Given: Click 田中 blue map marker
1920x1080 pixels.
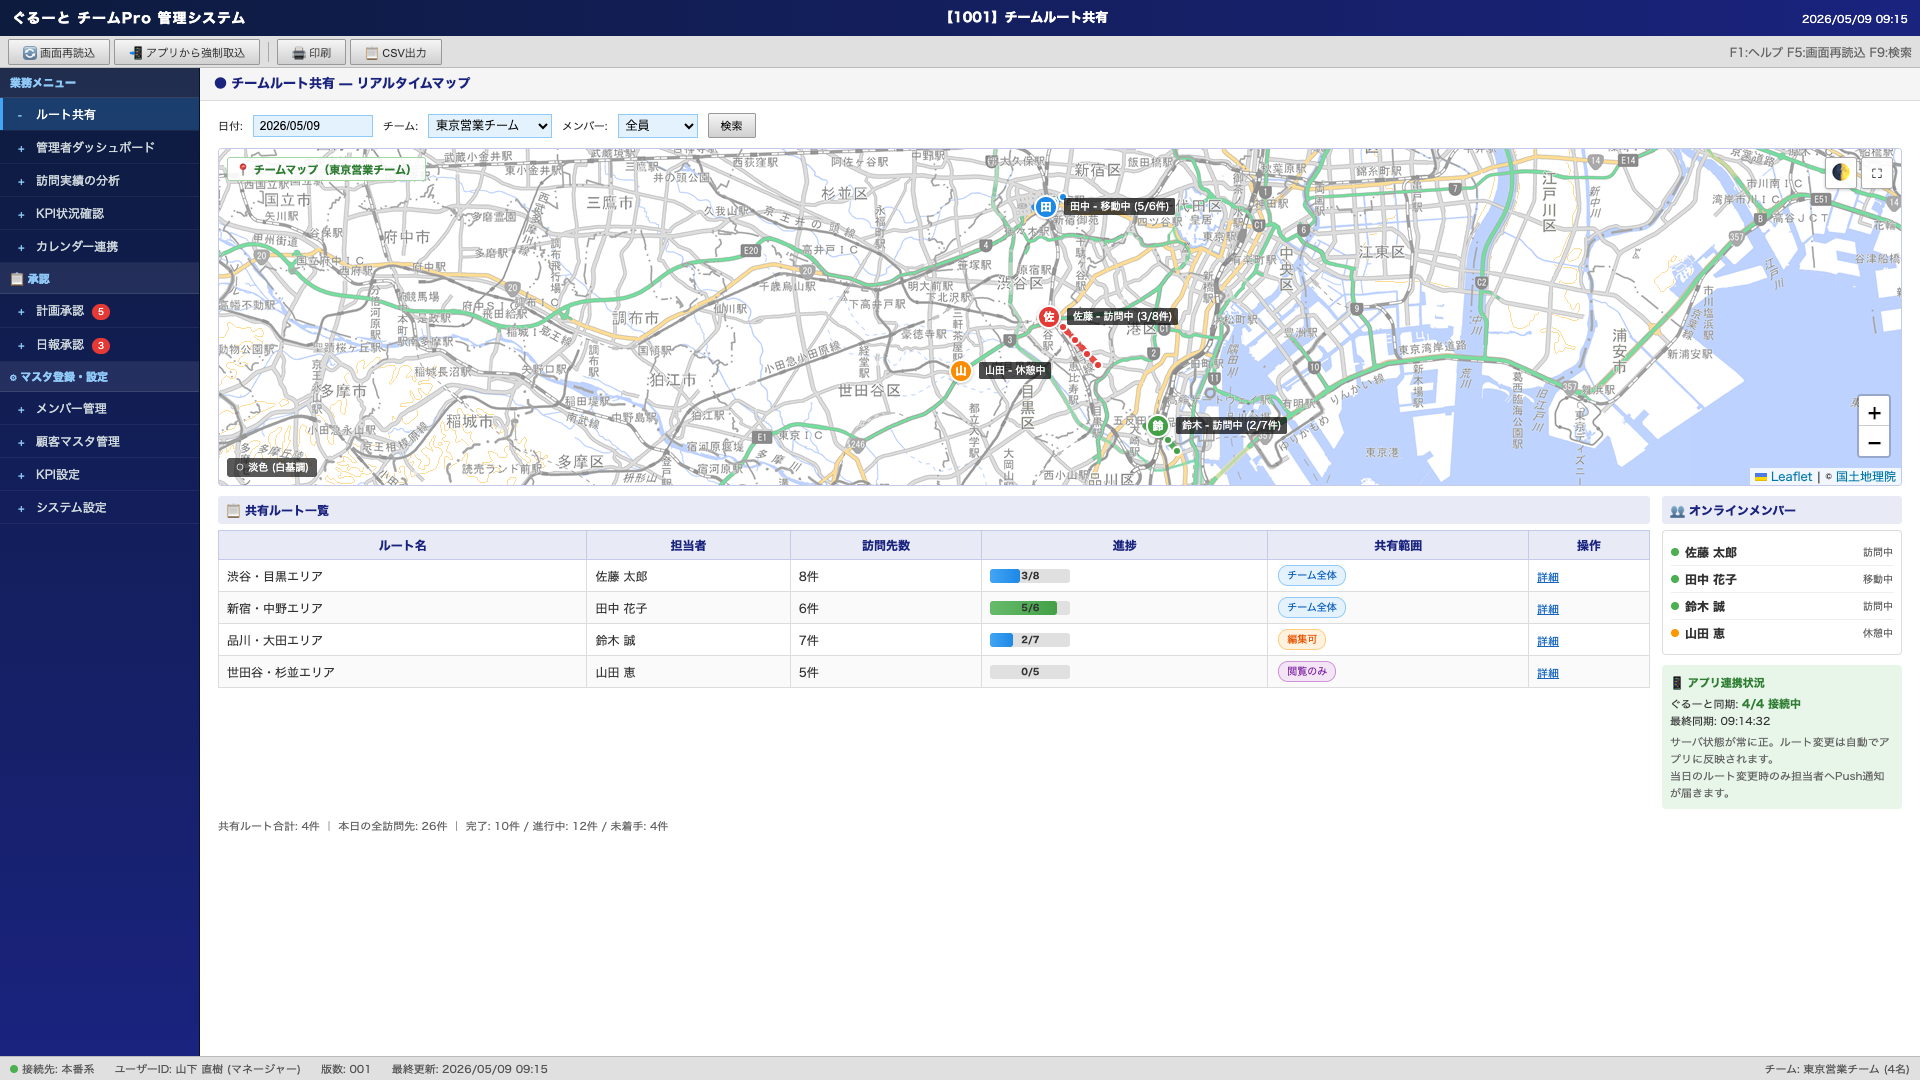Looking at the screenshot, I should [1046, 207].
